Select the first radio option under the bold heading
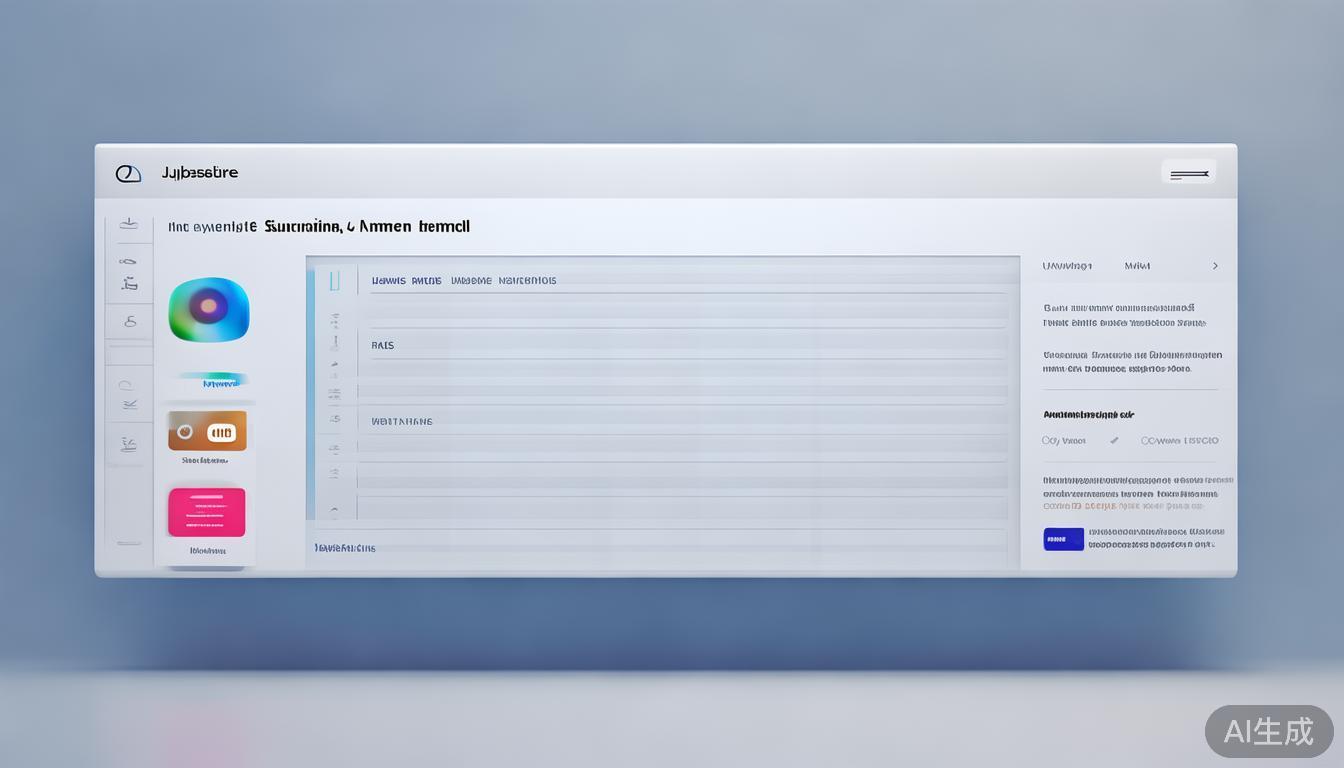This screenshot has height=768, width=1344. point(1047,440)
